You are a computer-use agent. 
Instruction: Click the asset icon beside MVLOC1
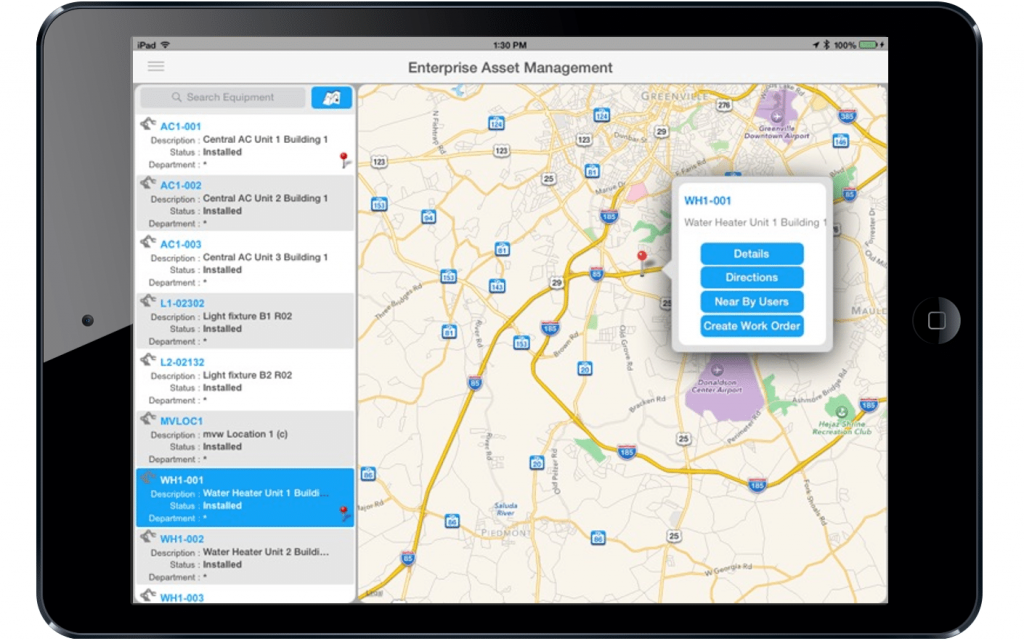pyautogui.click(x=146, y=422)
